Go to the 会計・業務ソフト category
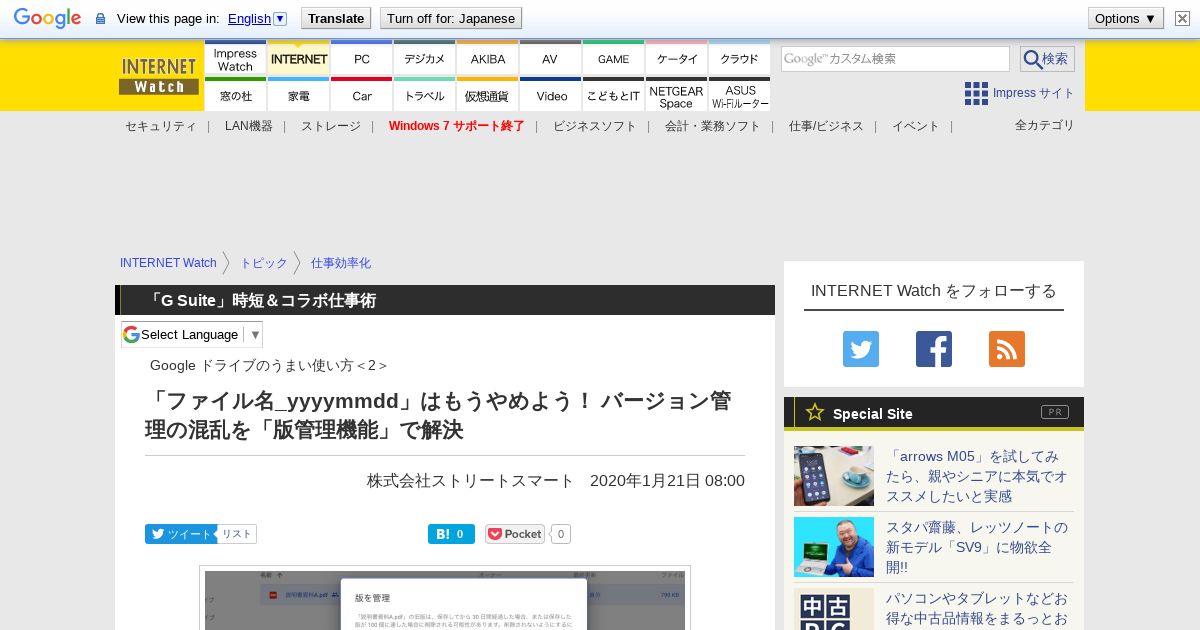Image resolution: width=1200 pixels, height=630 pixels. [712, 126]
